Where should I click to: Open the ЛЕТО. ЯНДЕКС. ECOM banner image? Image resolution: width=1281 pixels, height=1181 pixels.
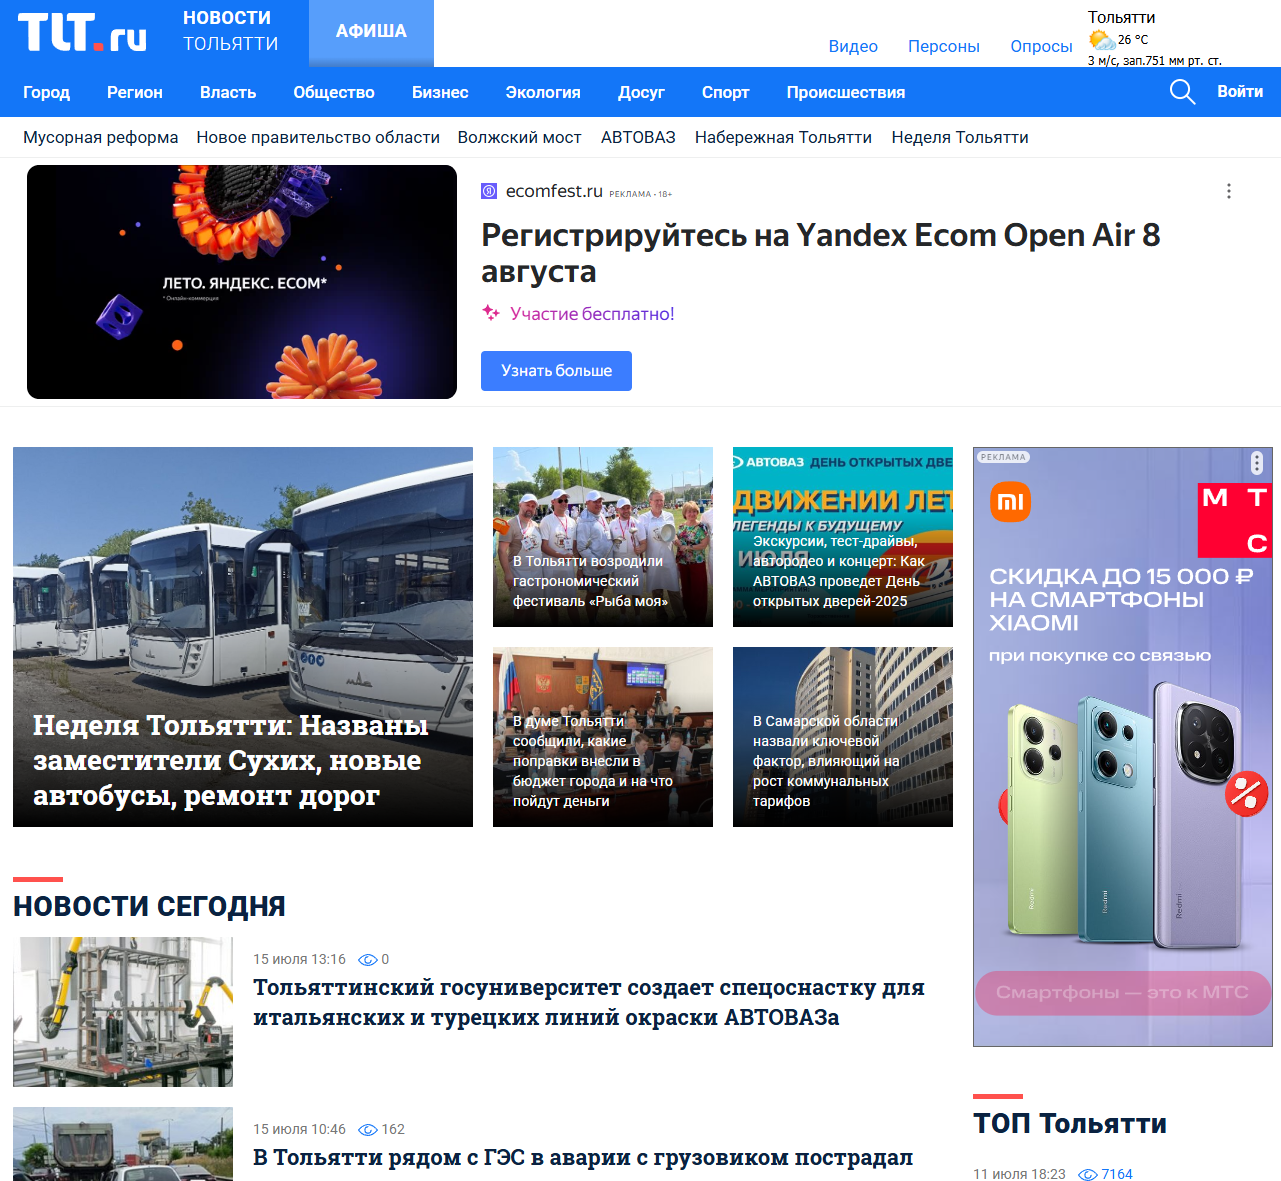[x=242, y=282]
